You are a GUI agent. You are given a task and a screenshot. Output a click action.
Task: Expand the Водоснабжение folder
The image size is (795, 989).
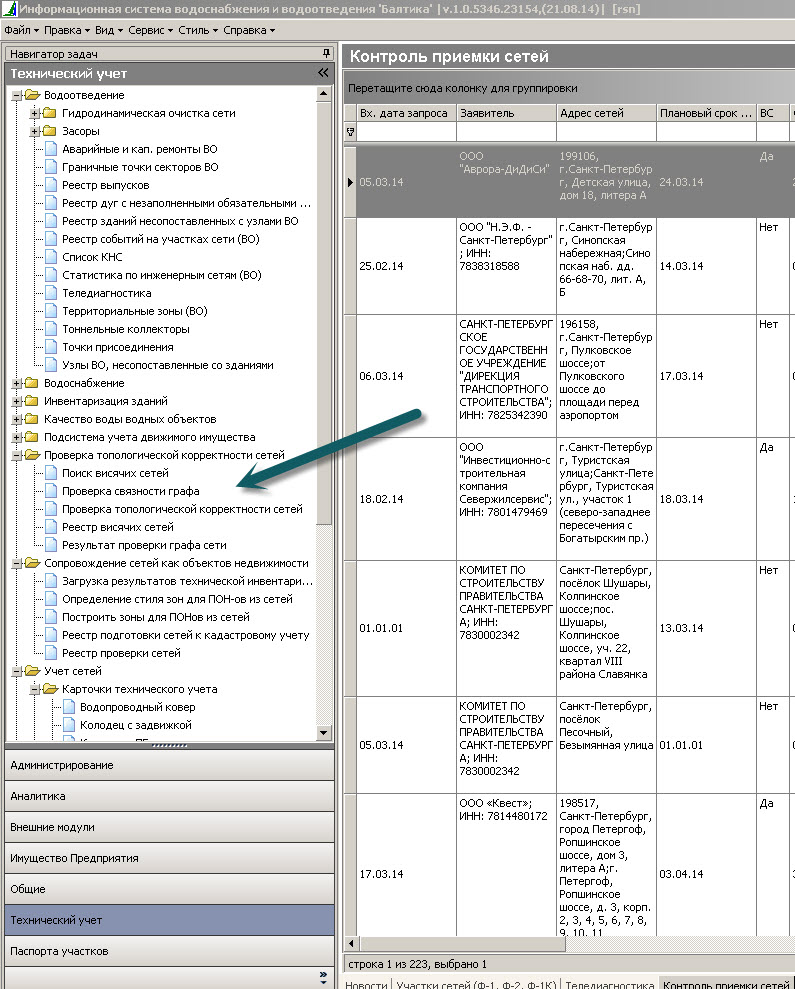(17, 383)
